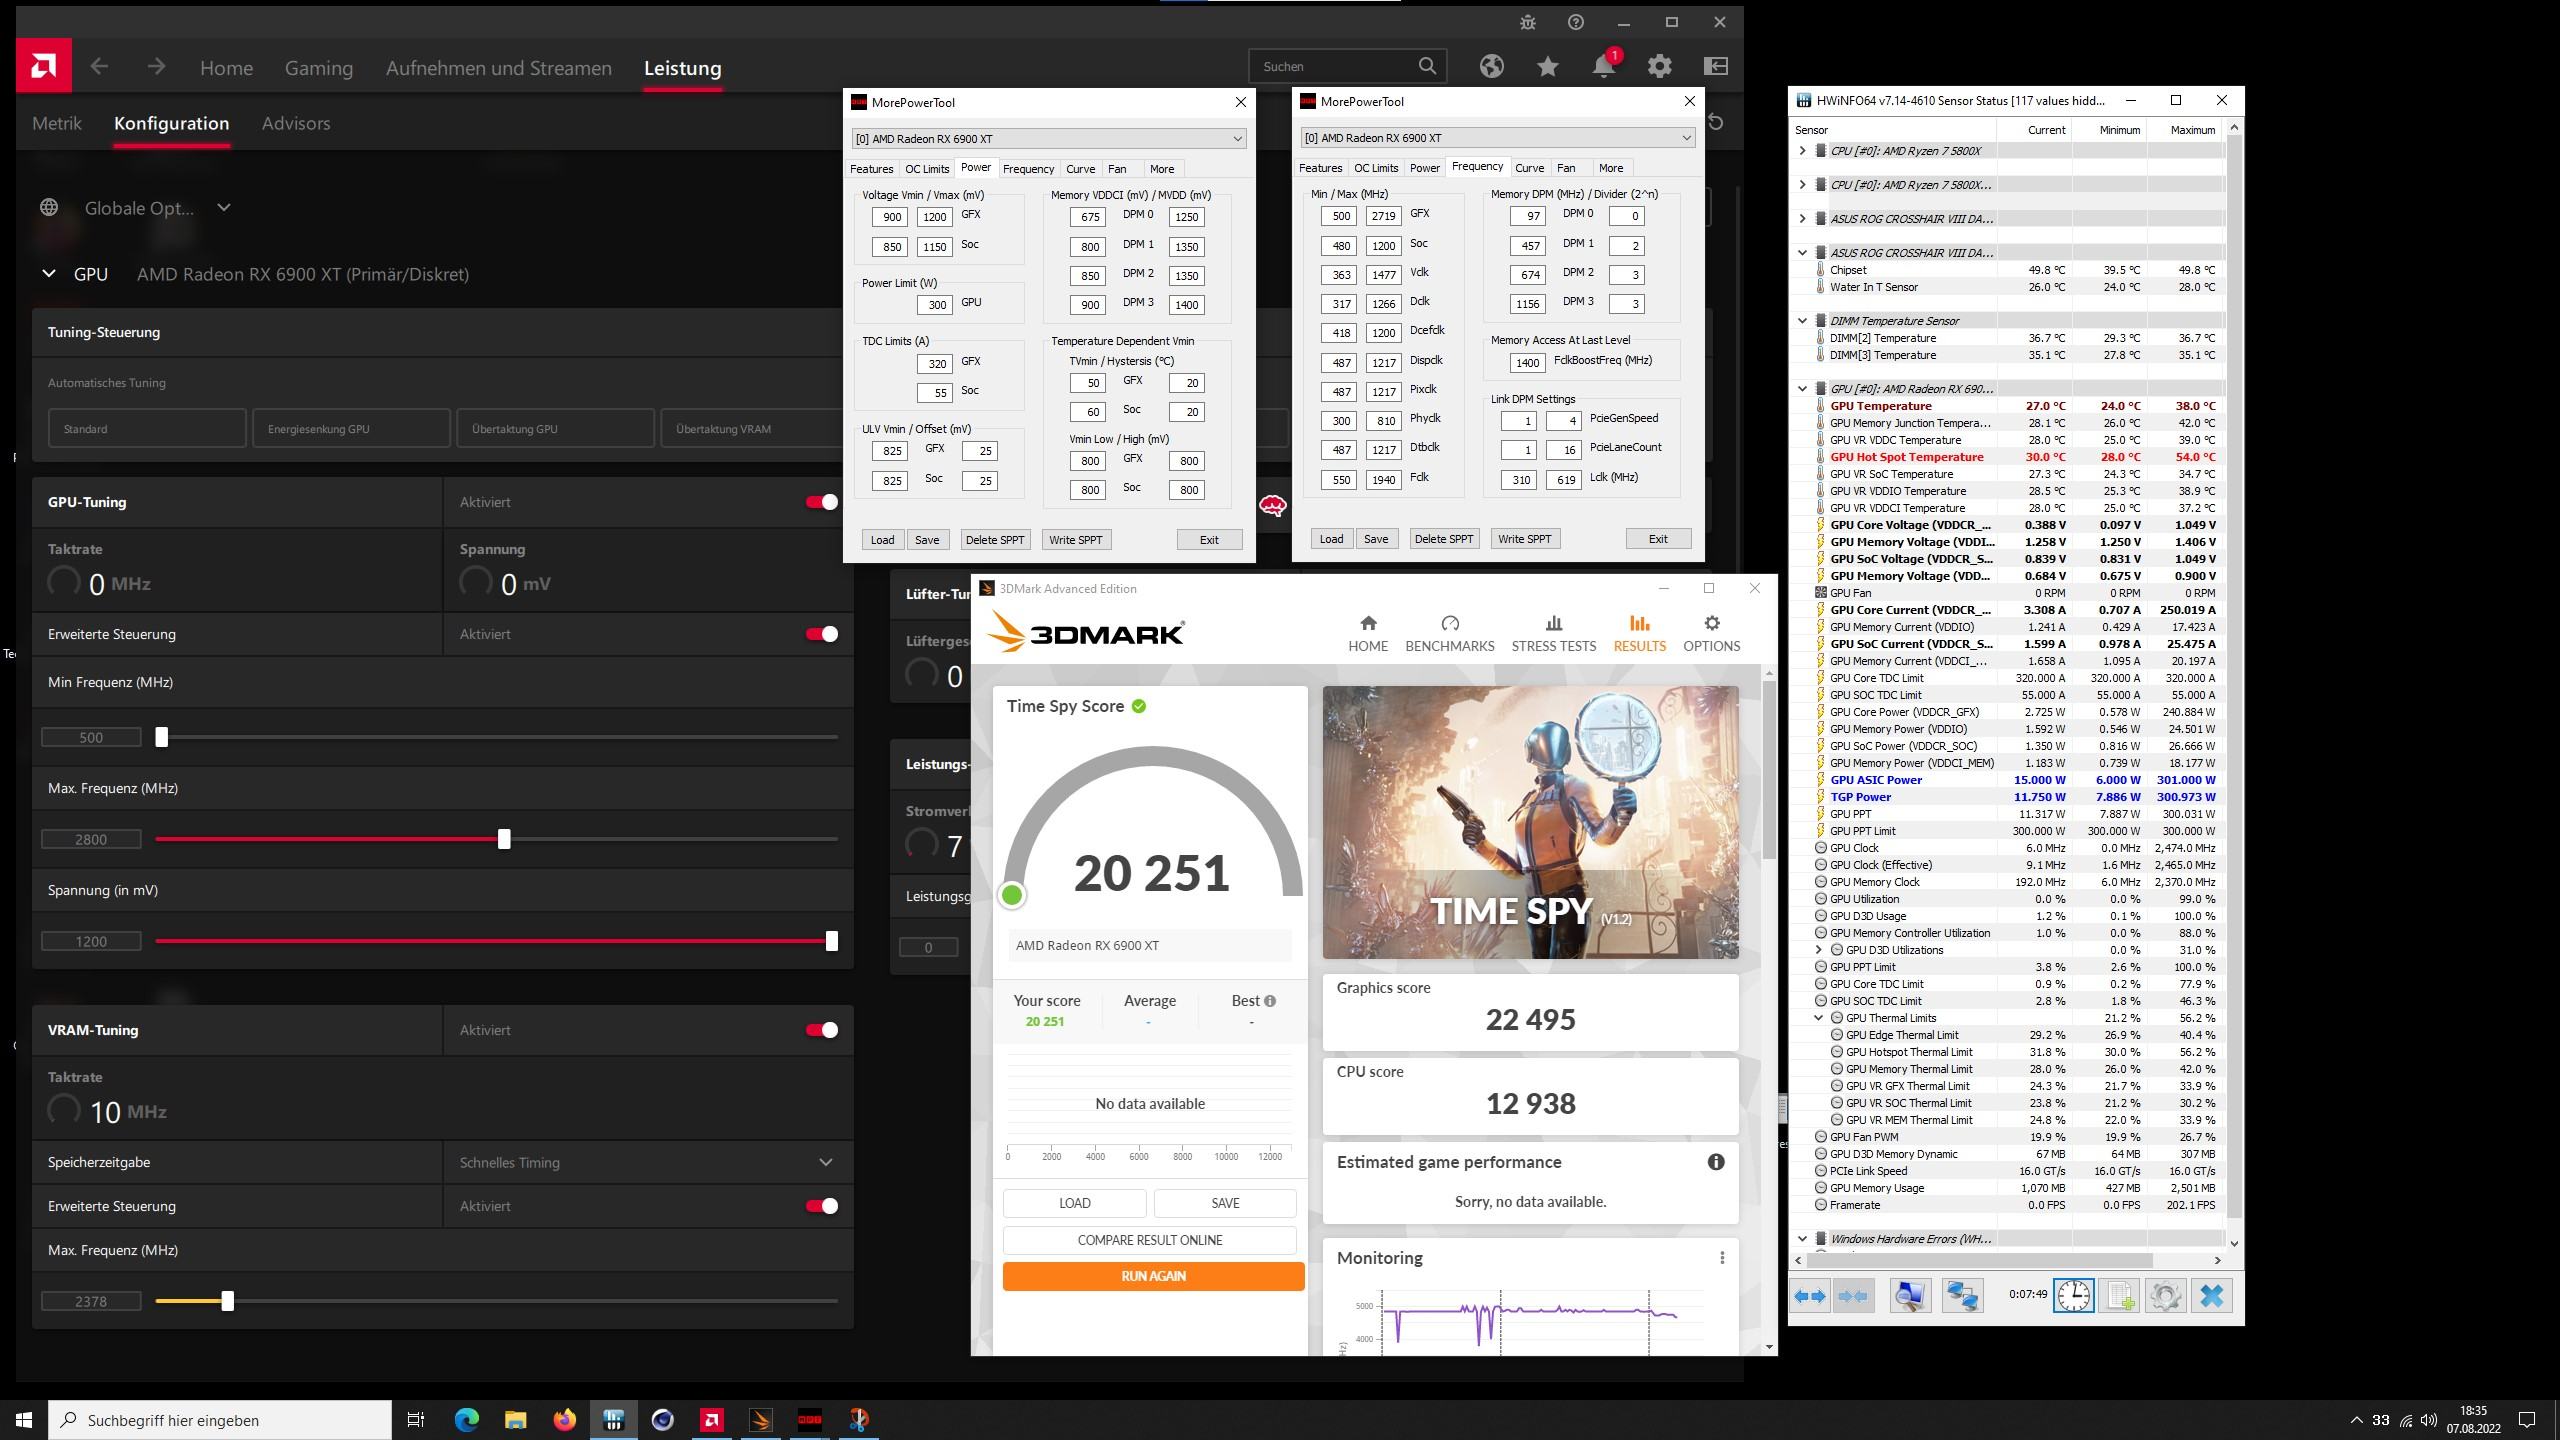Click AMD Software back arrow
Screen dimensions: 2560x1440
[x=99, y=67]
